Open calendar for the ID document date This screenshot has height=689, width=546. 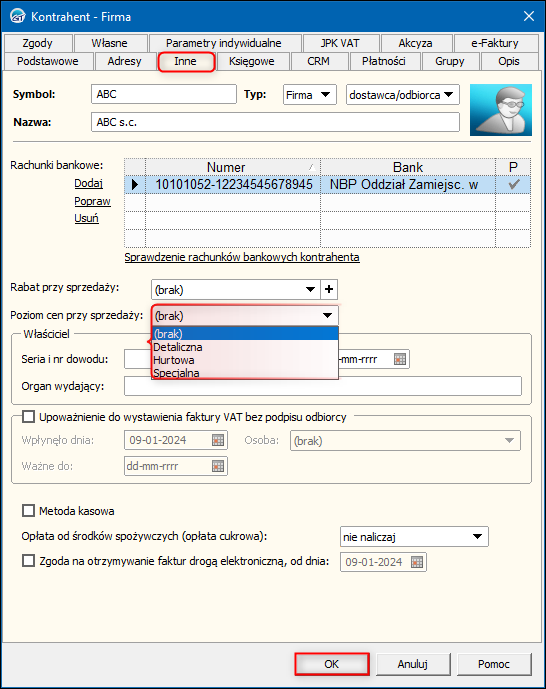pos(400,359)
